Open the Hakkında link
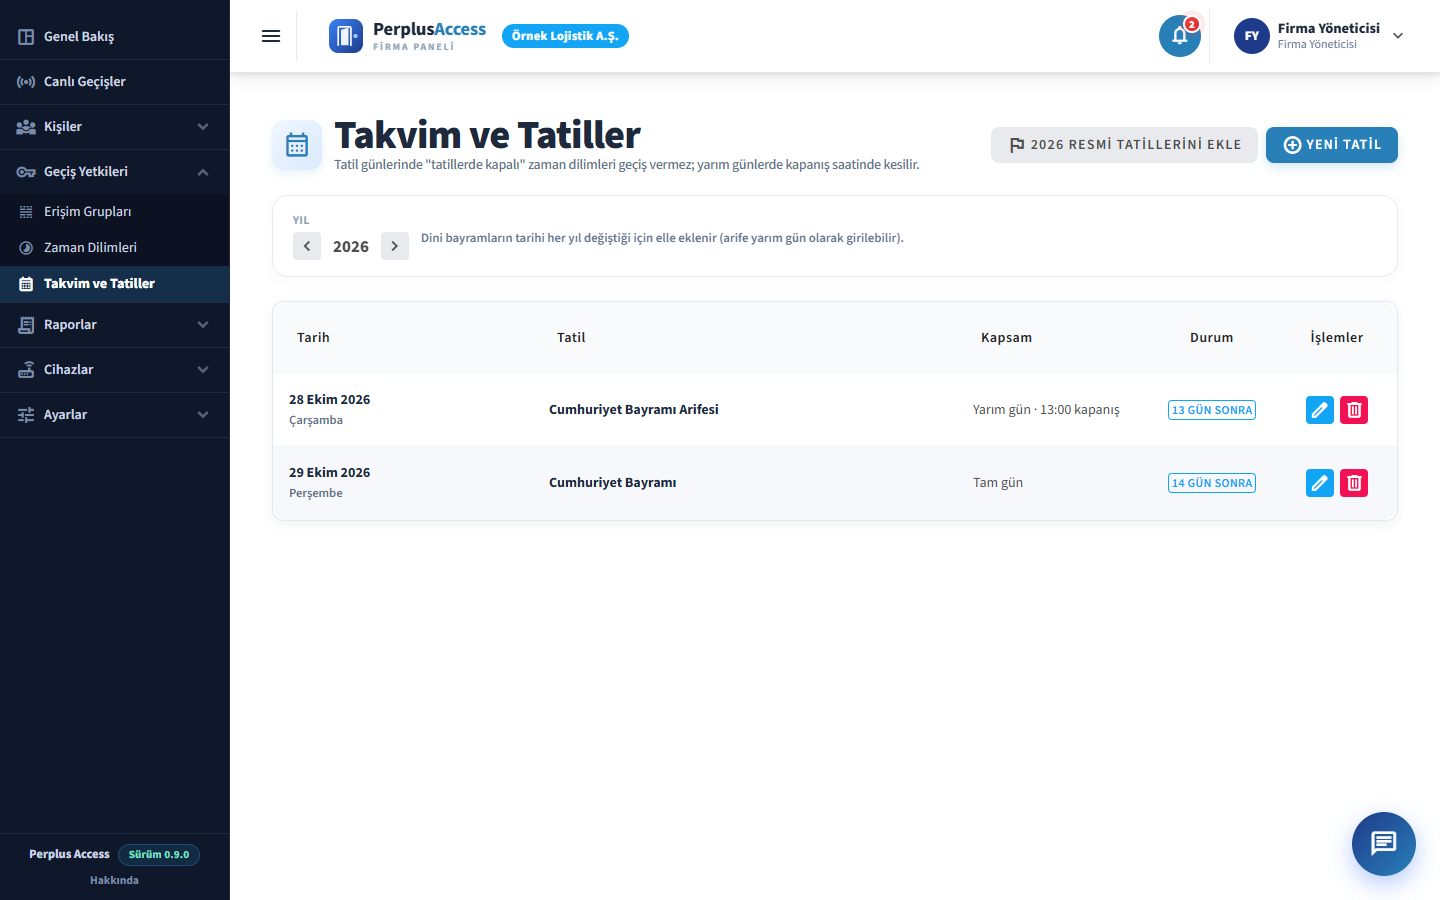The image size is (1440, 900). [114, 880]
